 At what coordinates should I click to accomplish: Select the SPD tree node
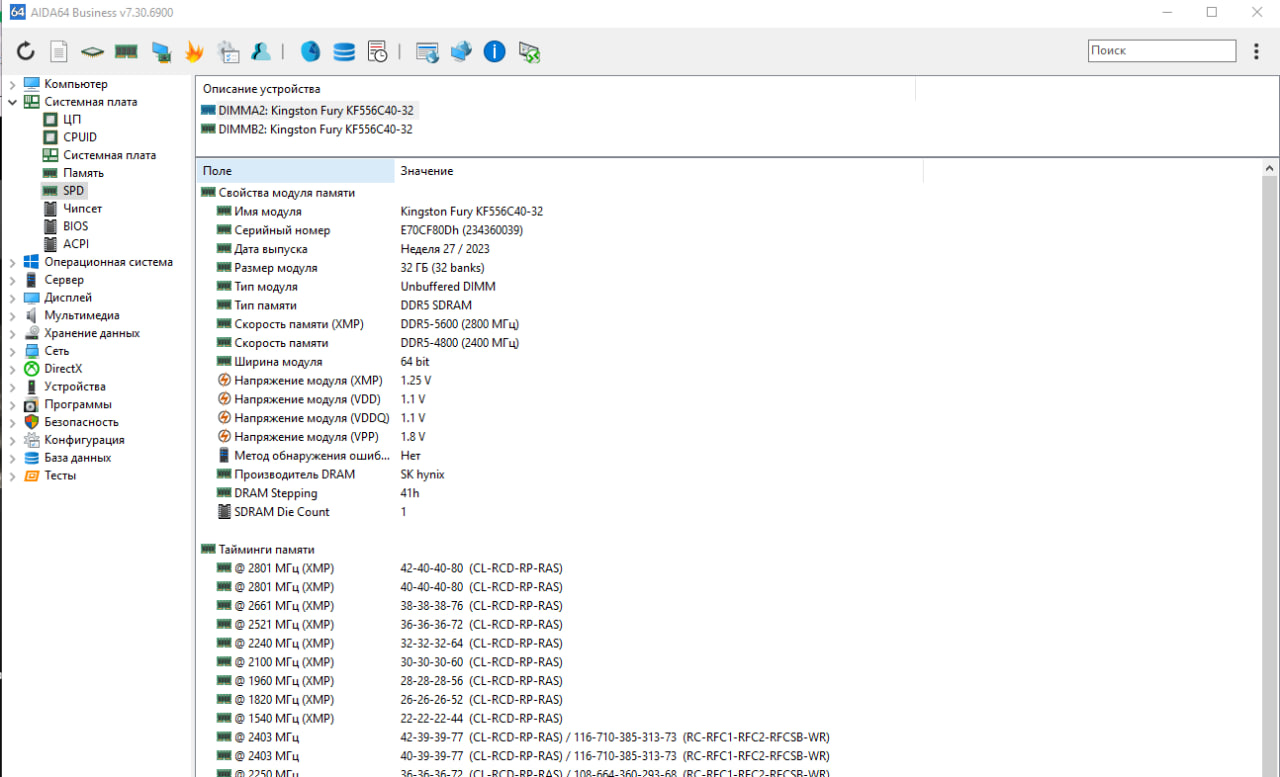[74, 190]
